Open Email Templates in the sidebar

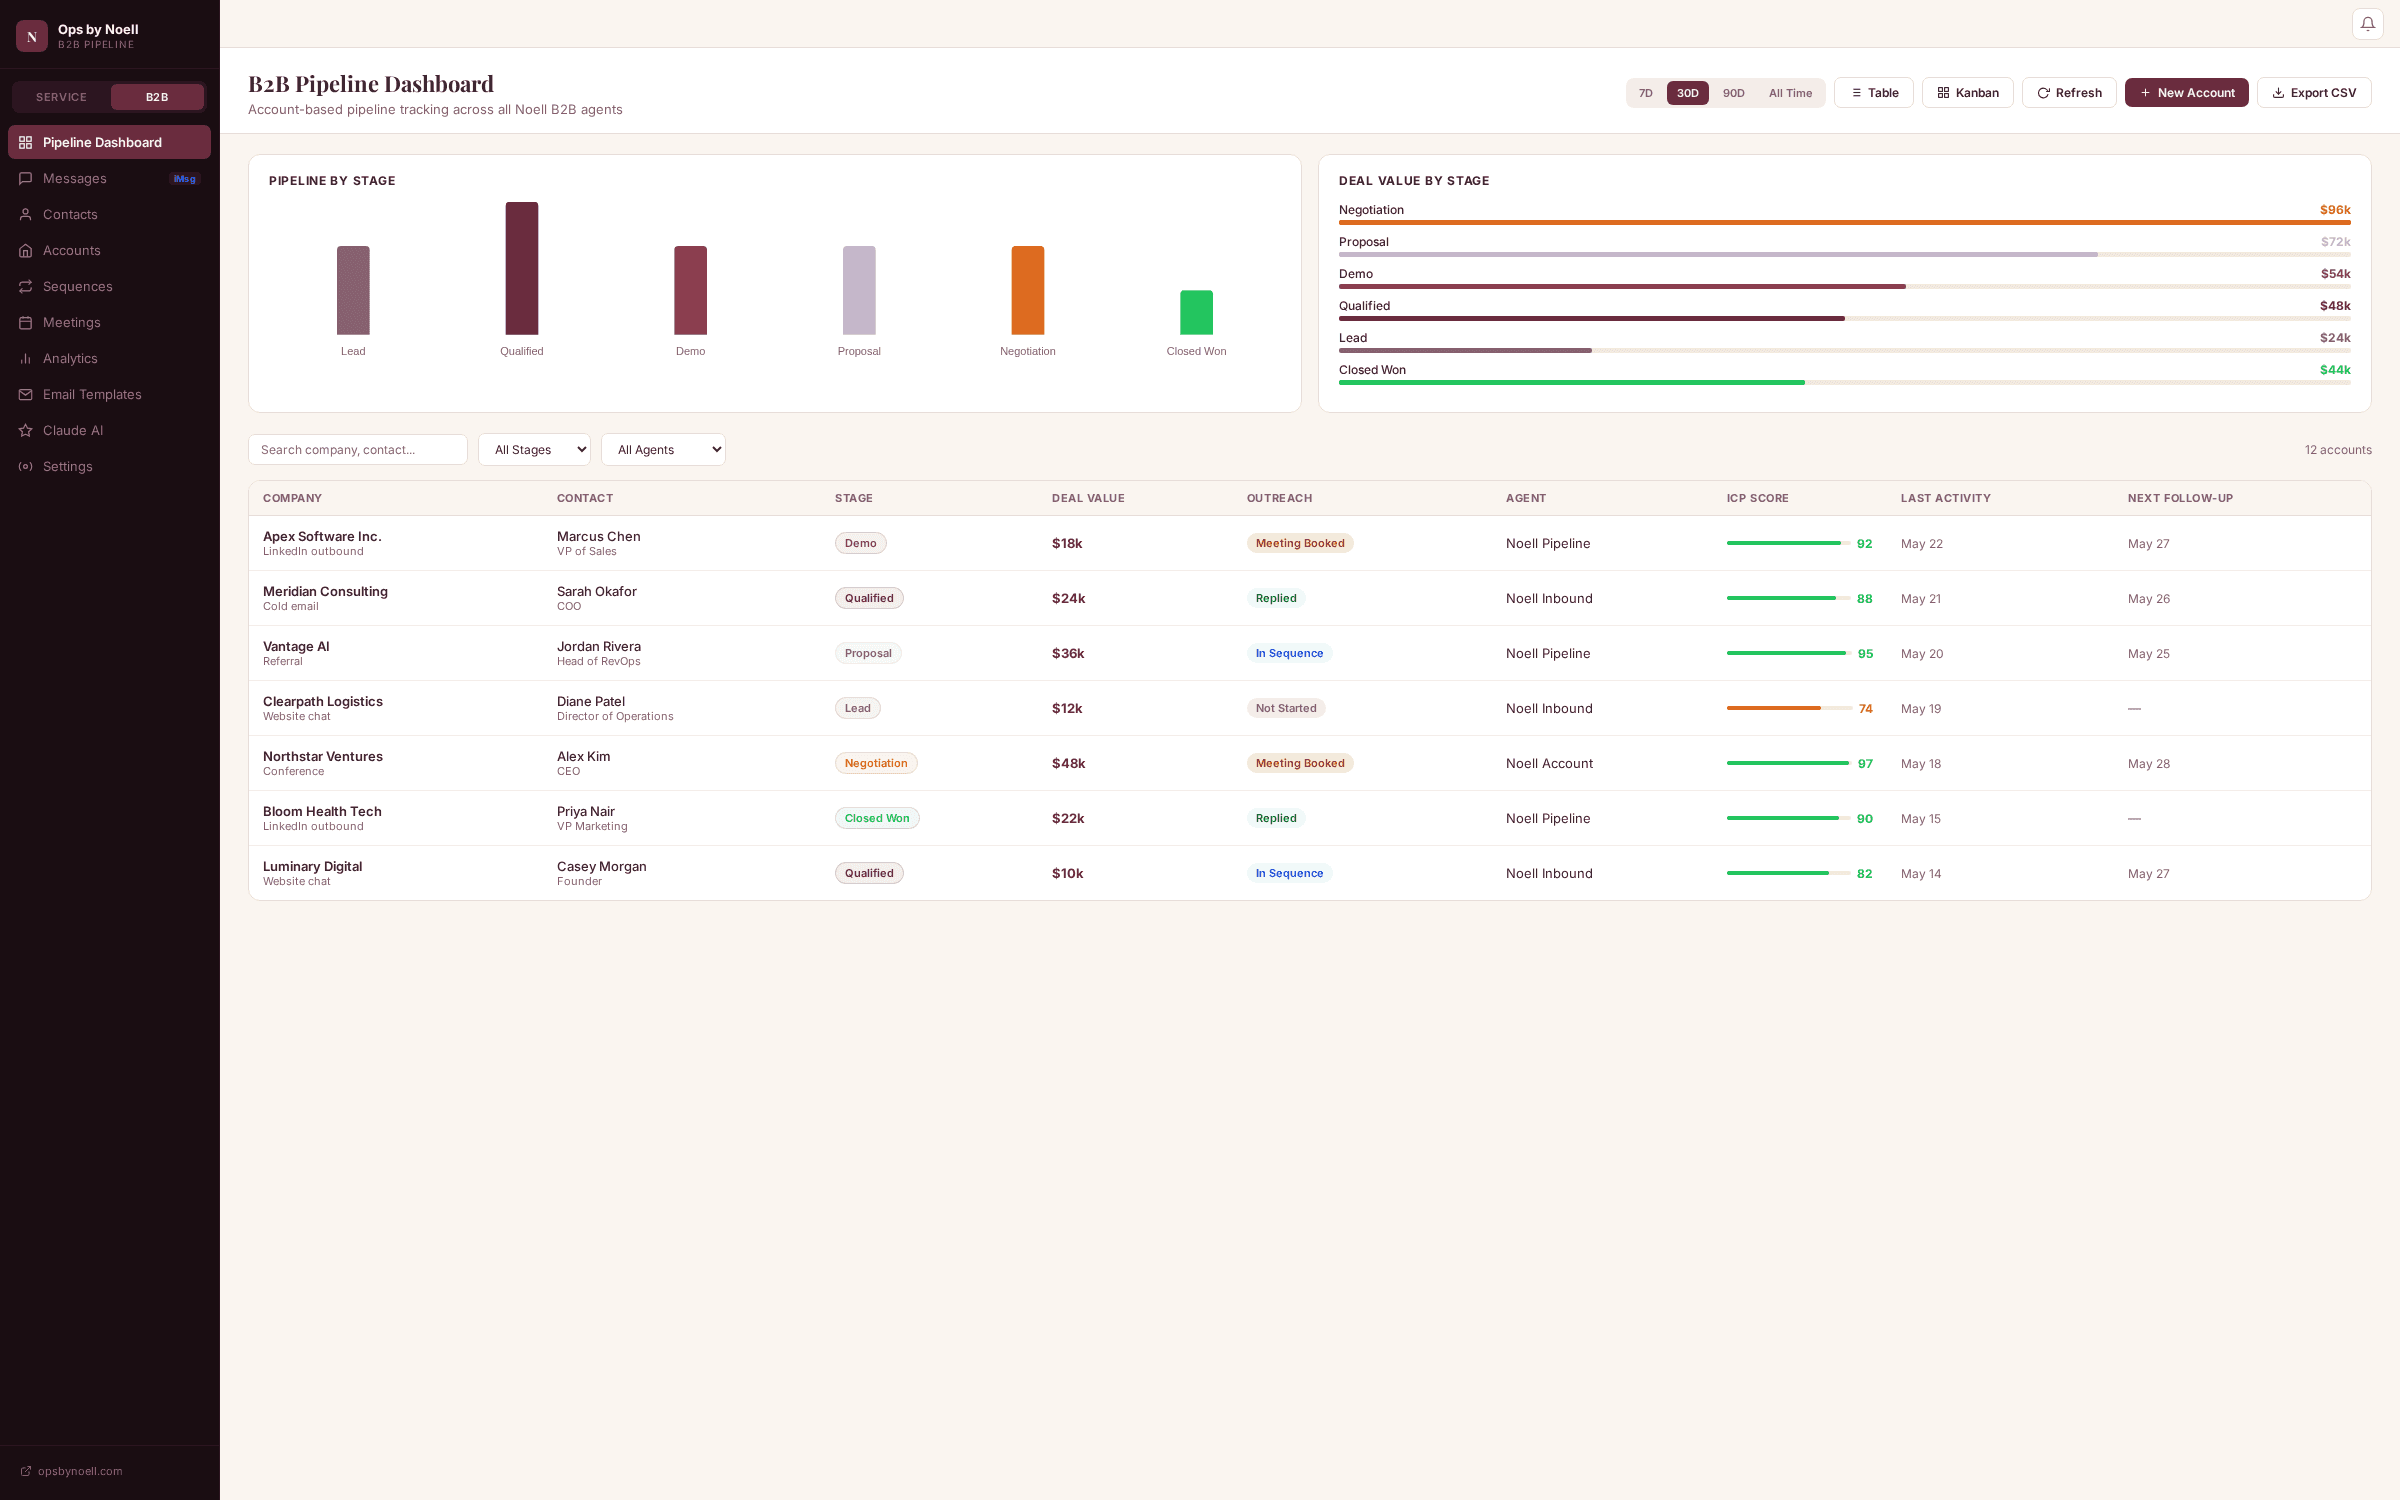[x=109, y=394]
